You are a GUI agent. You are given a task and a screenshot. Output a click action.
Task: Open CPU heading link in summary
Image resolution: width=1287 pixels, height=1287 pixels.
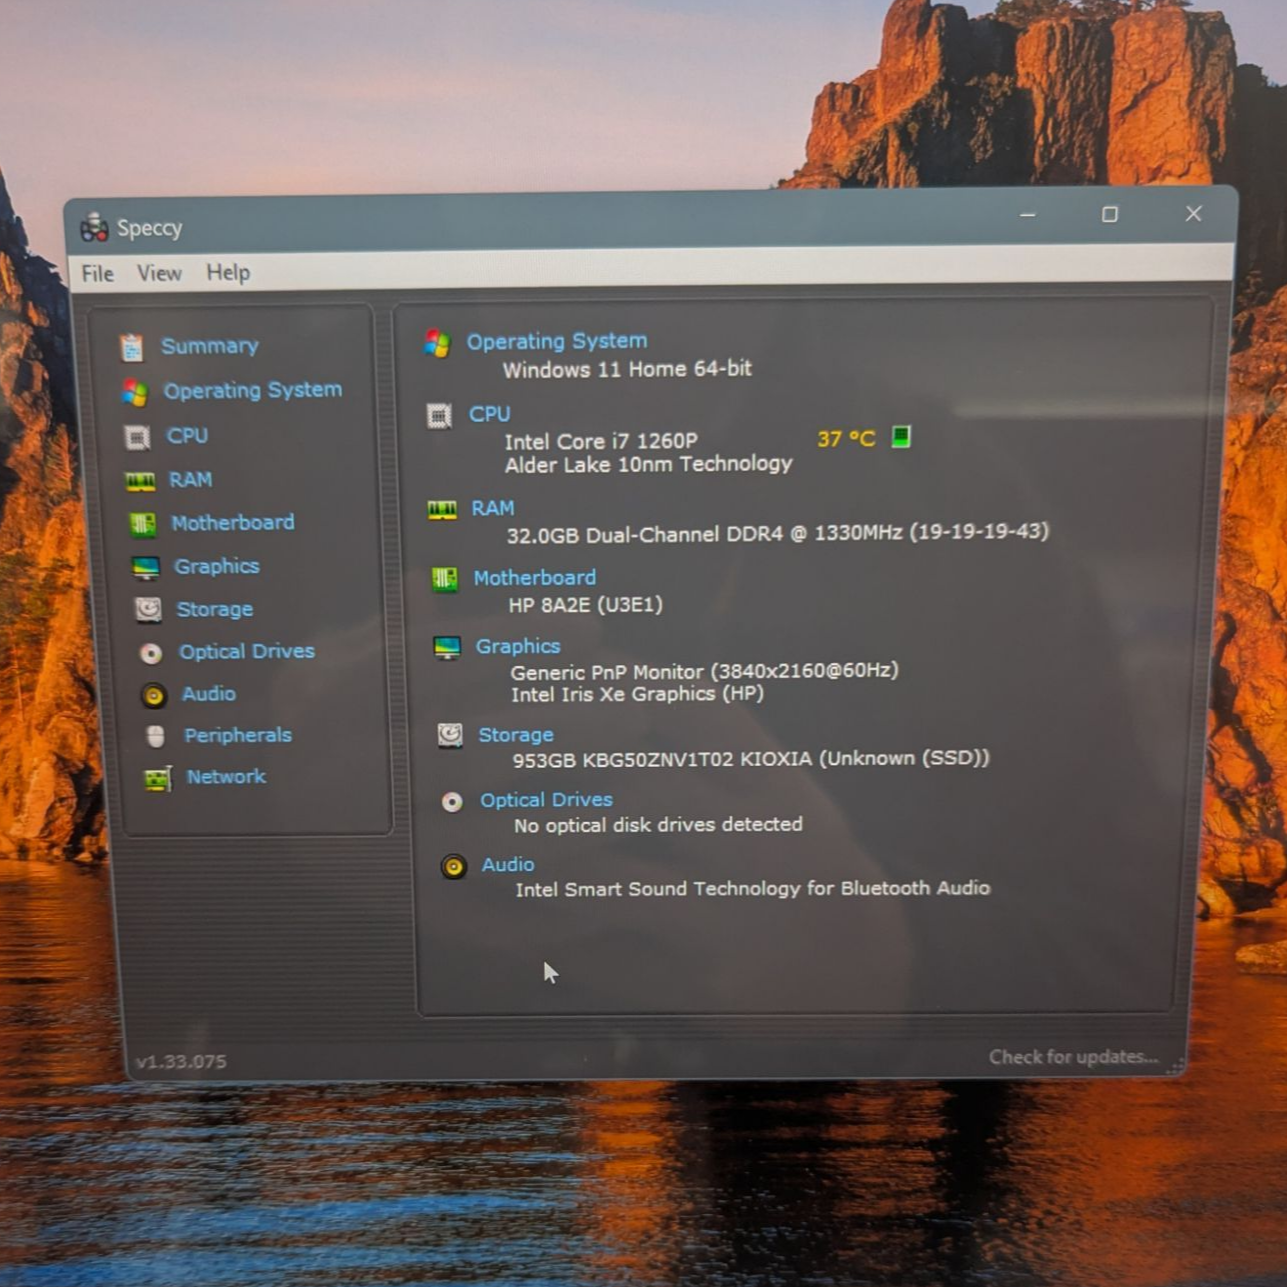490,414
